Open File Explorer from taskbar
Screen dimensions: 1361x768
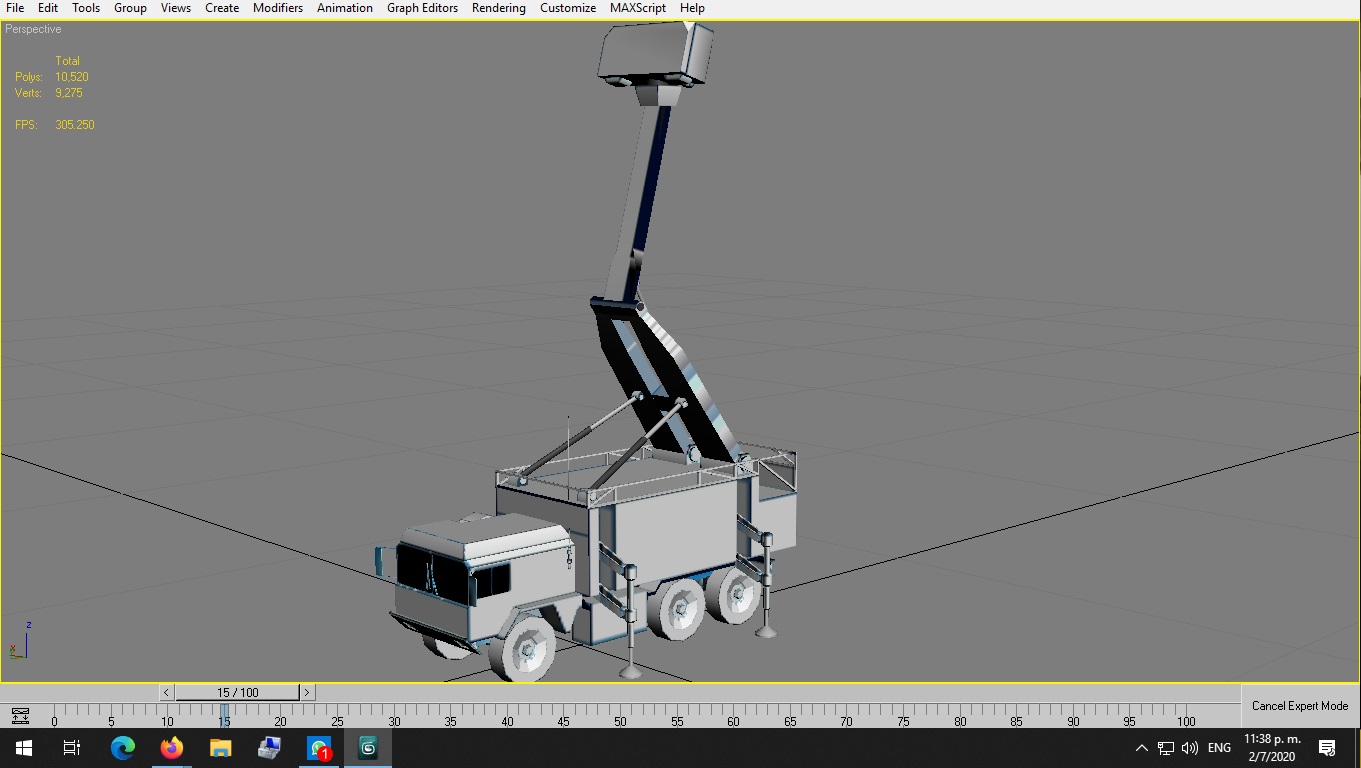[221, 748]
